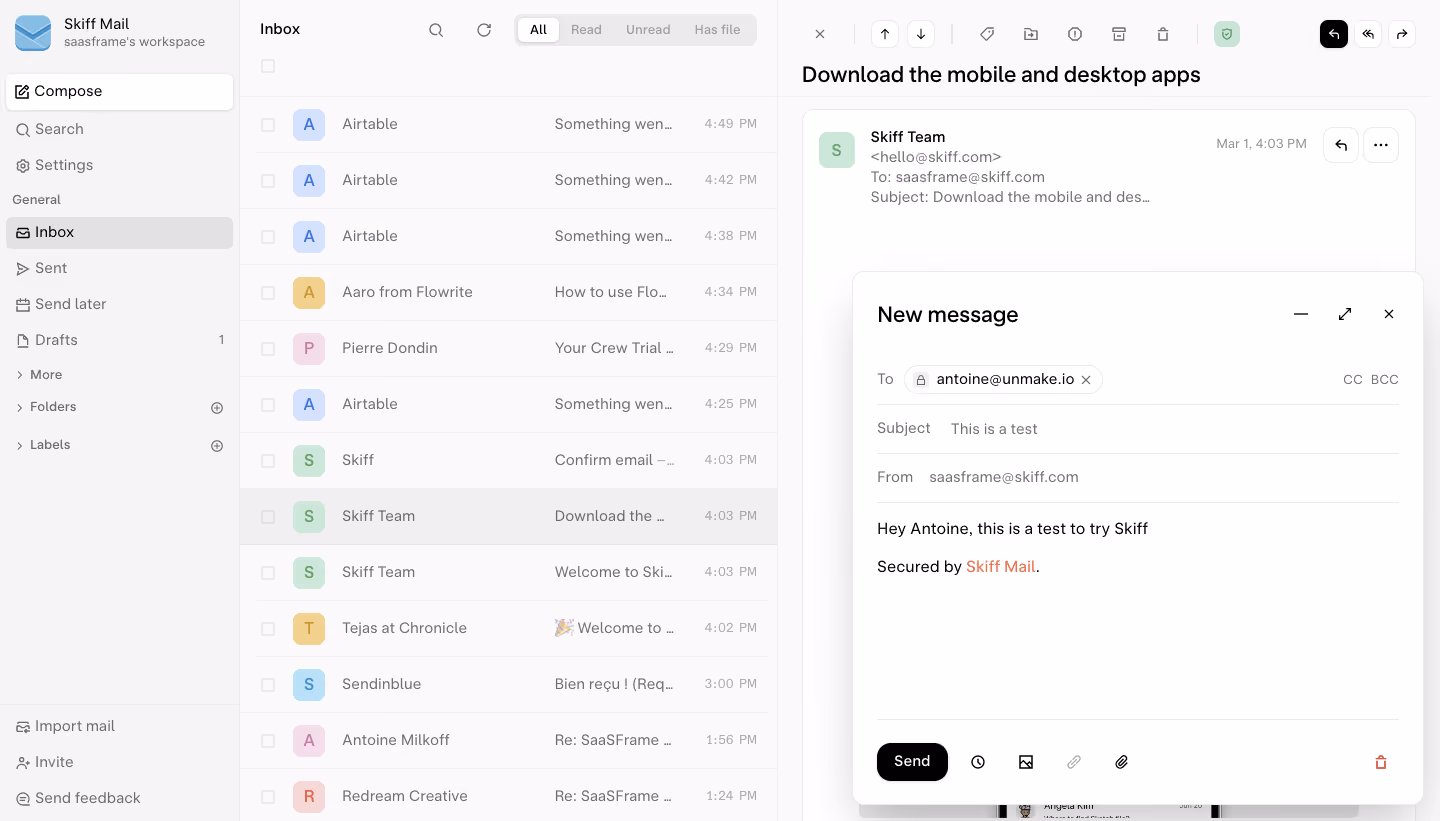Go to previous email with up arrow
Image resolution: width=1440 pixels, height=821 pixels.
[885, 34]
